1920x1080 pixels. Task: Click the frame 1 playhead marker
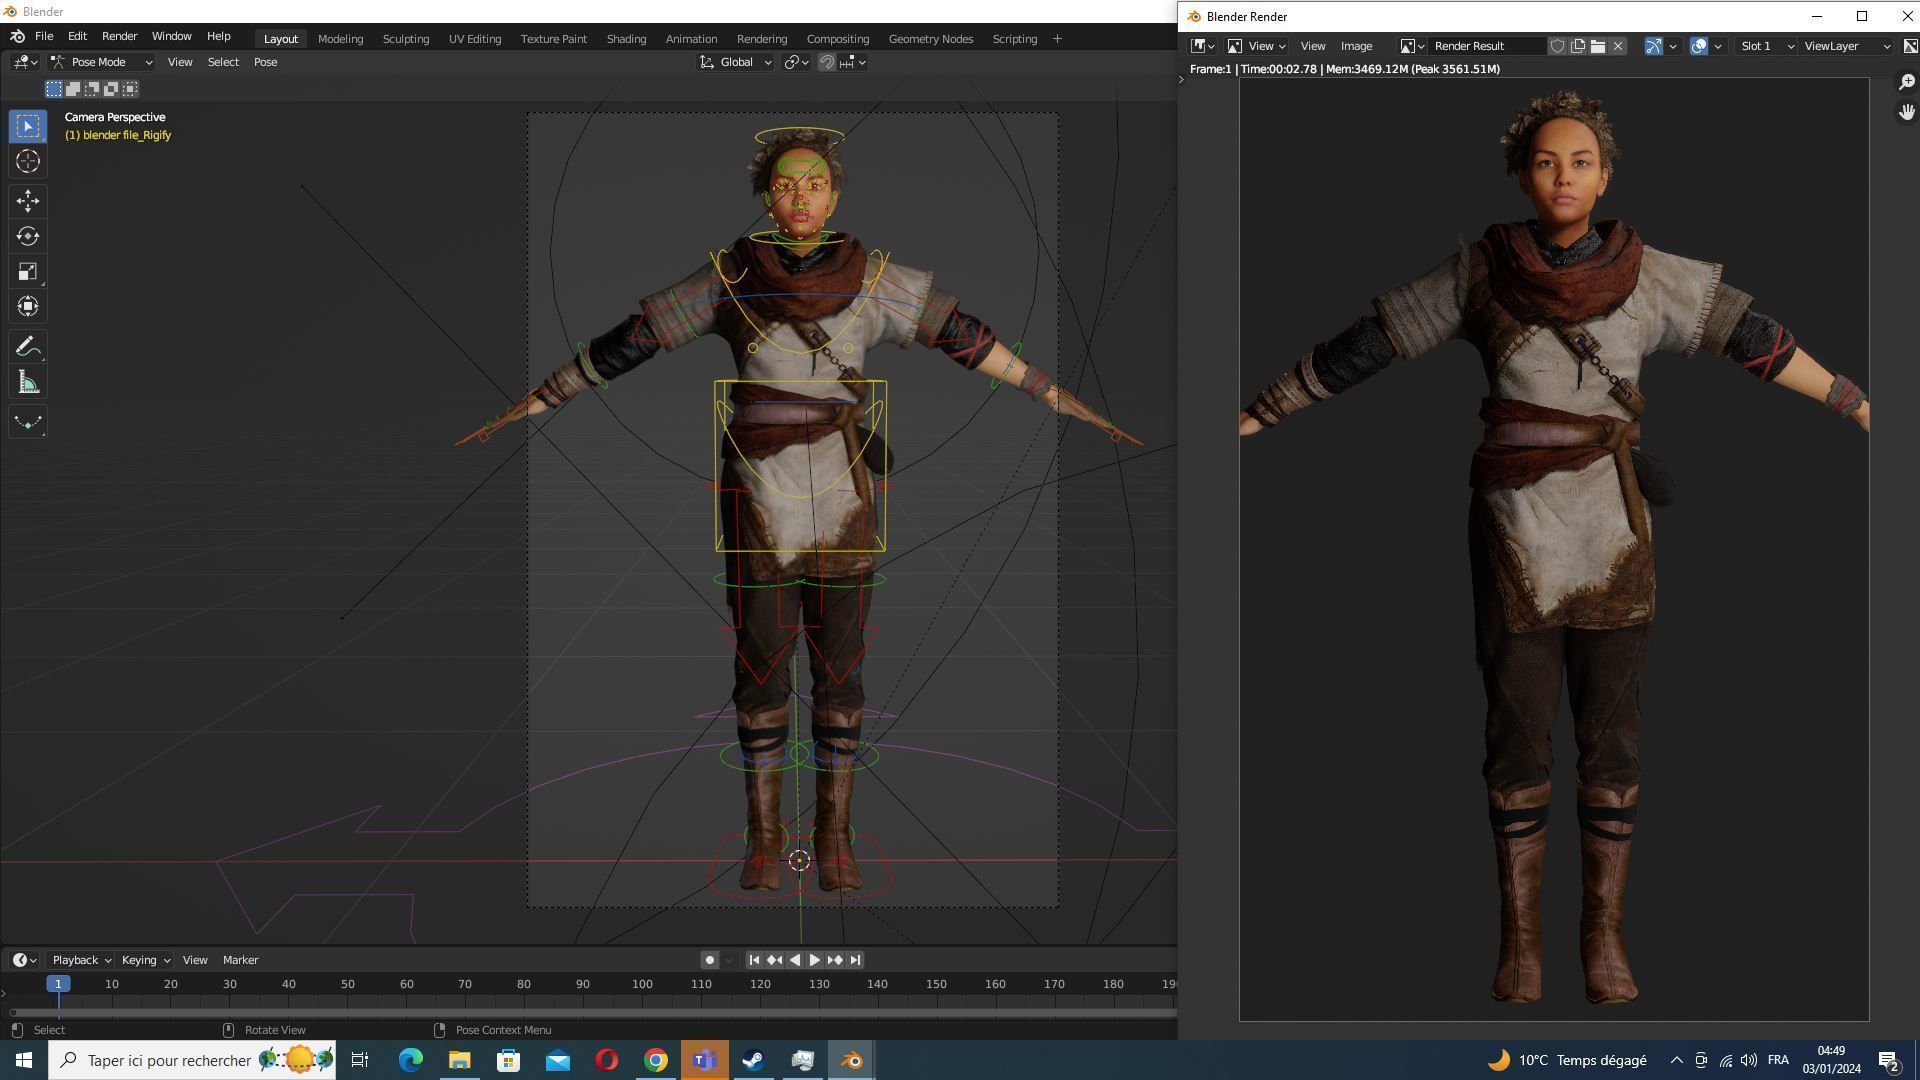pos(58,984)
